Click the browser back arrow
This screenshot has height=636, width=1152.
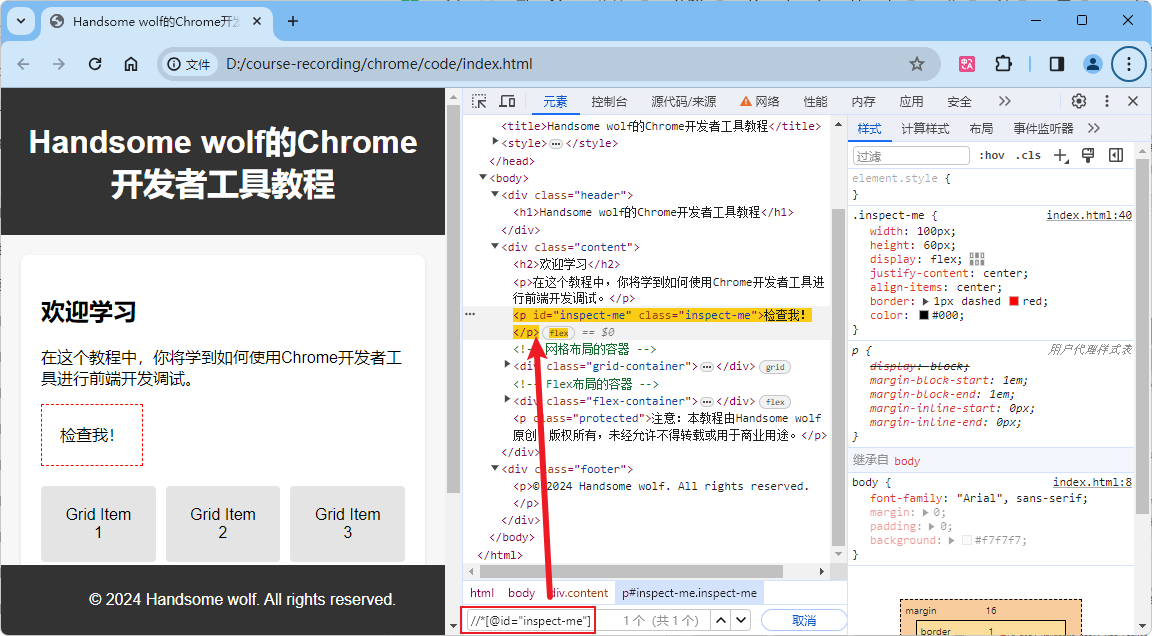coord(24,64)
